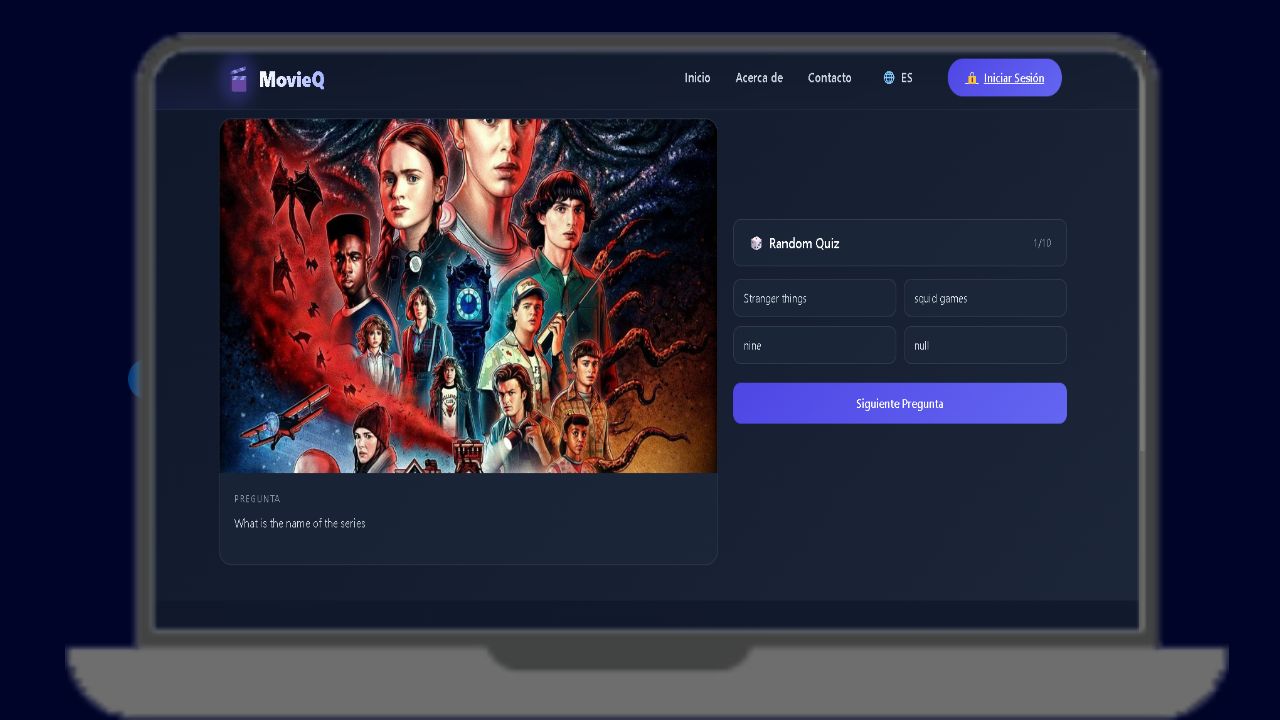Select the 'null' answer option
The image size is (1280, 720).
[985, 345]
